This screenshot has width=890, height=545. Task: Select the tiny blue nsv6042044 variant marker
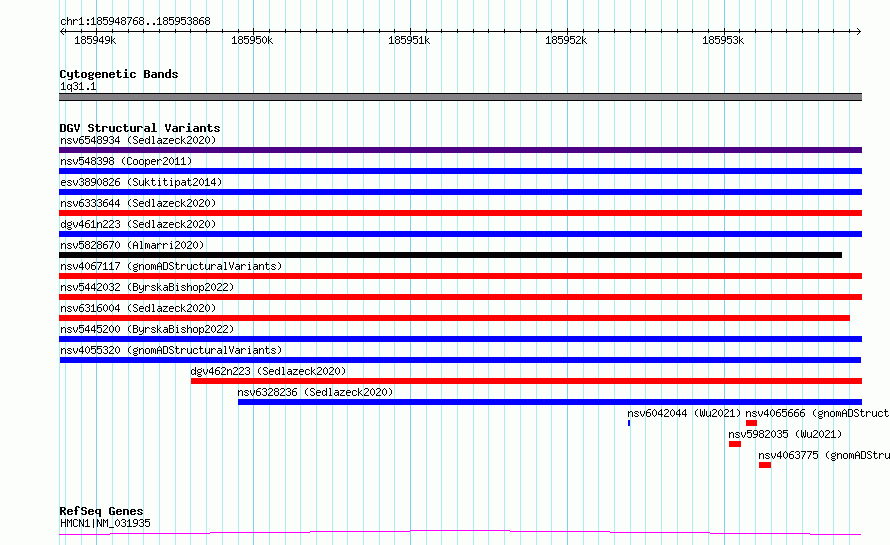click(629, 423)
